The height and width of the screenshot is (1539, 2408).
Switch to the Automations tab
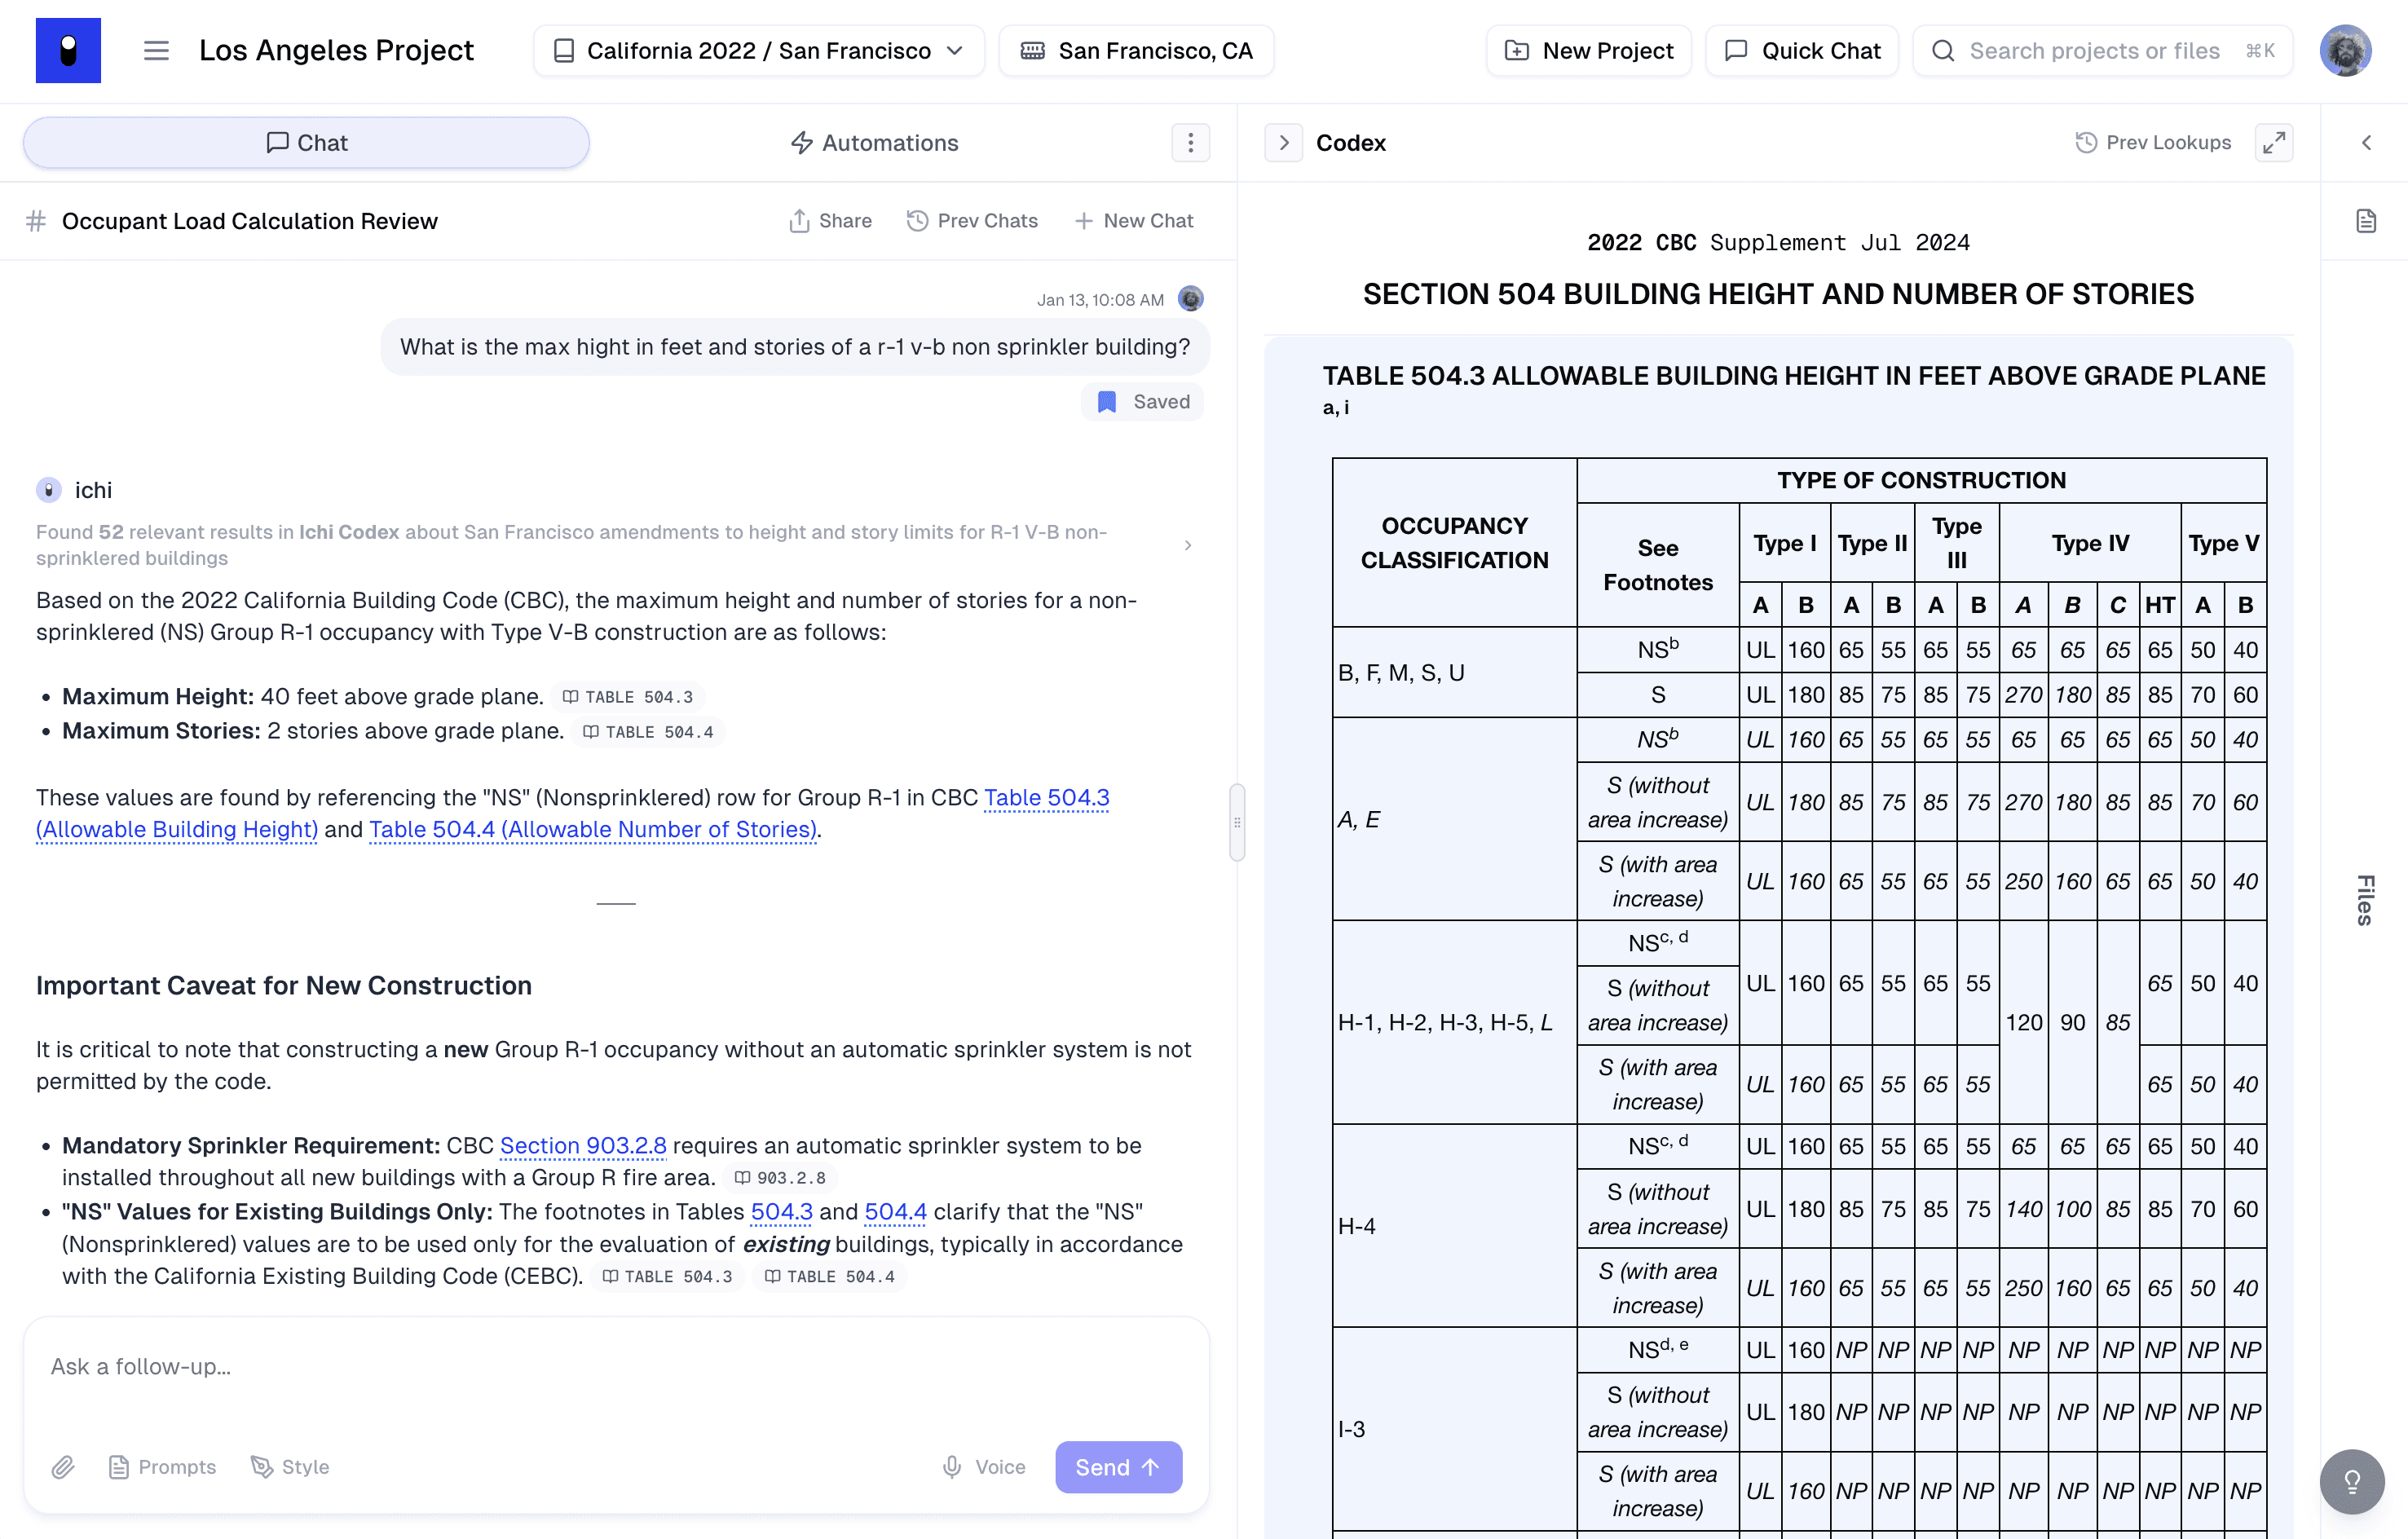875,143
